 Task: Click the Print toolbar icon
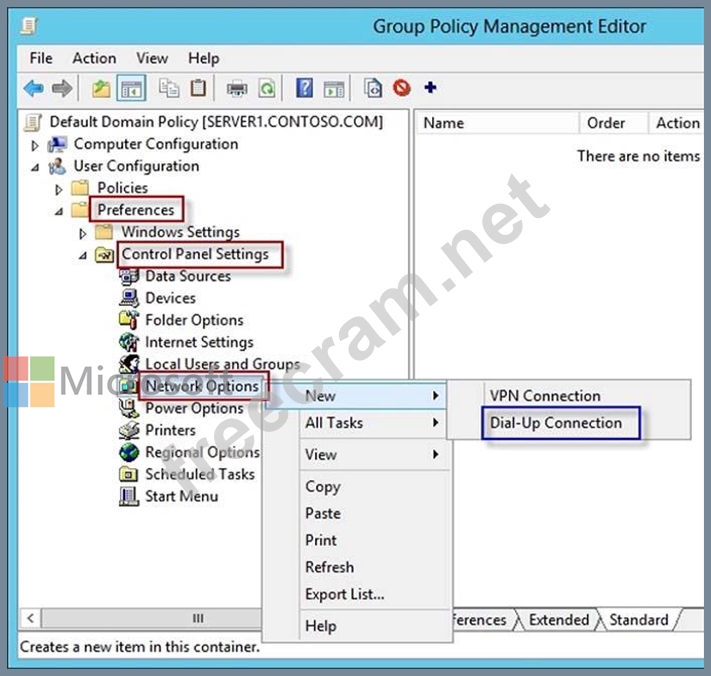point(237,88)
